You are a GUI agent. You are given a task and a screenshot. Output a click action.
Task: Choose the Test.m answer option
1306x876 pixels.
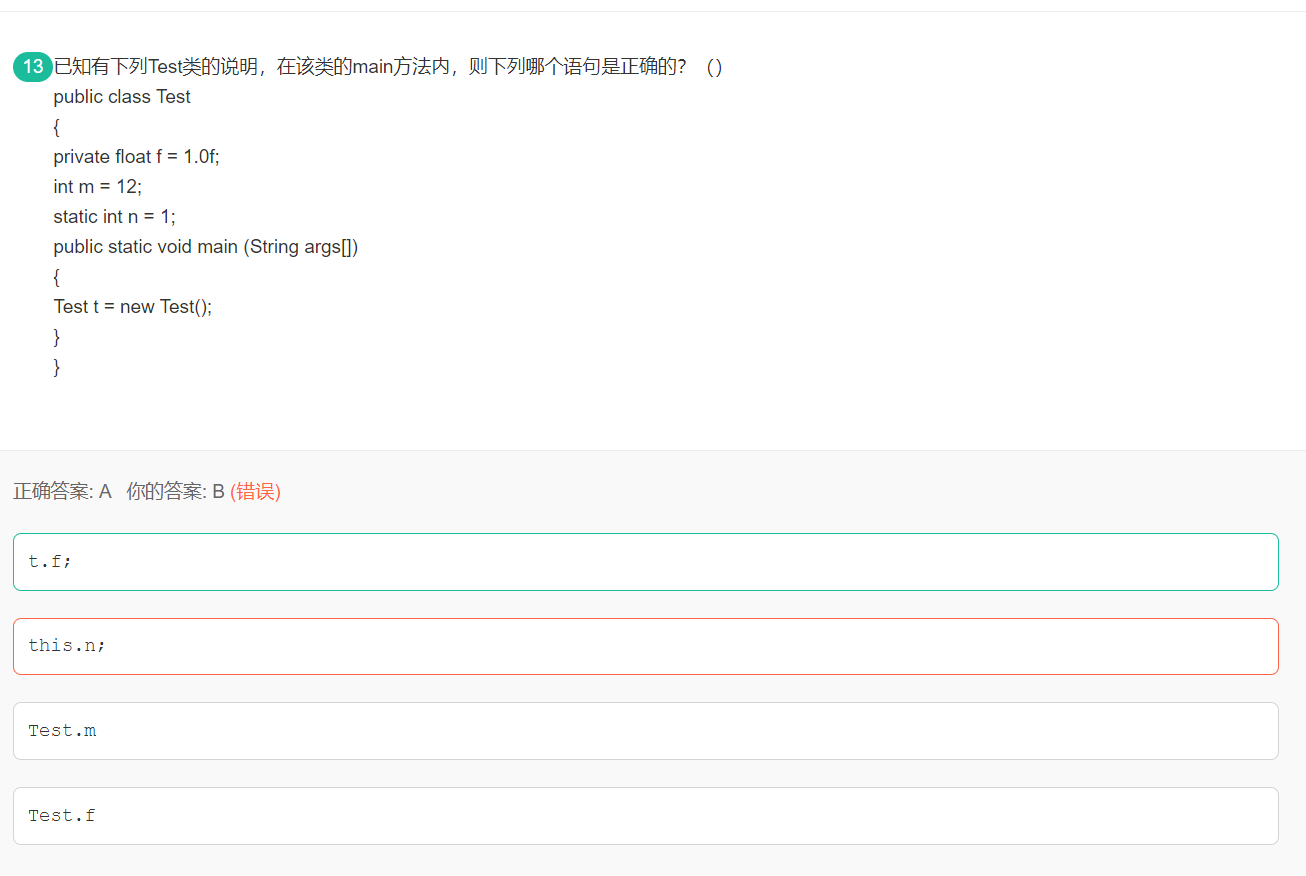[x=646, y=731]
